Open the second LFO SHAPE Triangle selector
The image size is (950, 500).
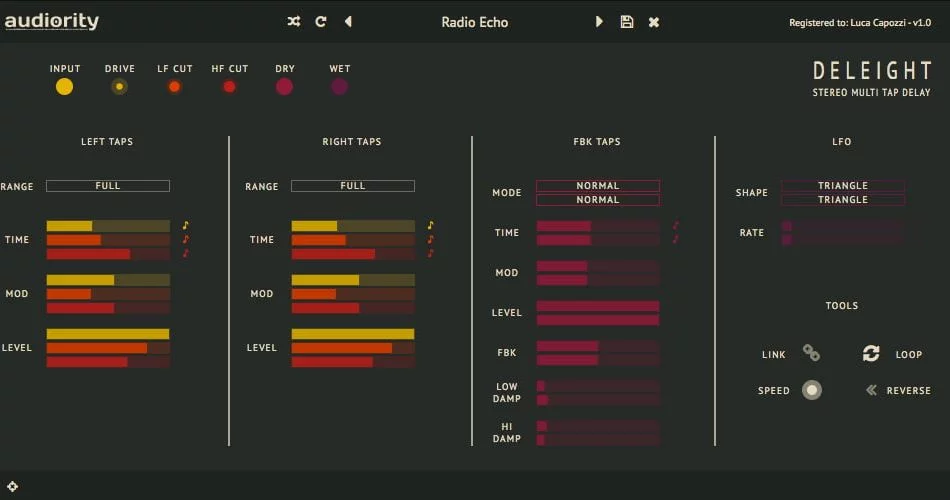coord(843,199)
